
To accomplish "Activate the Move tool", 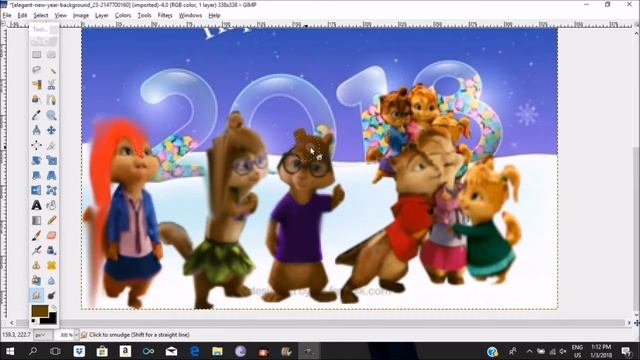I will (51, 130).
